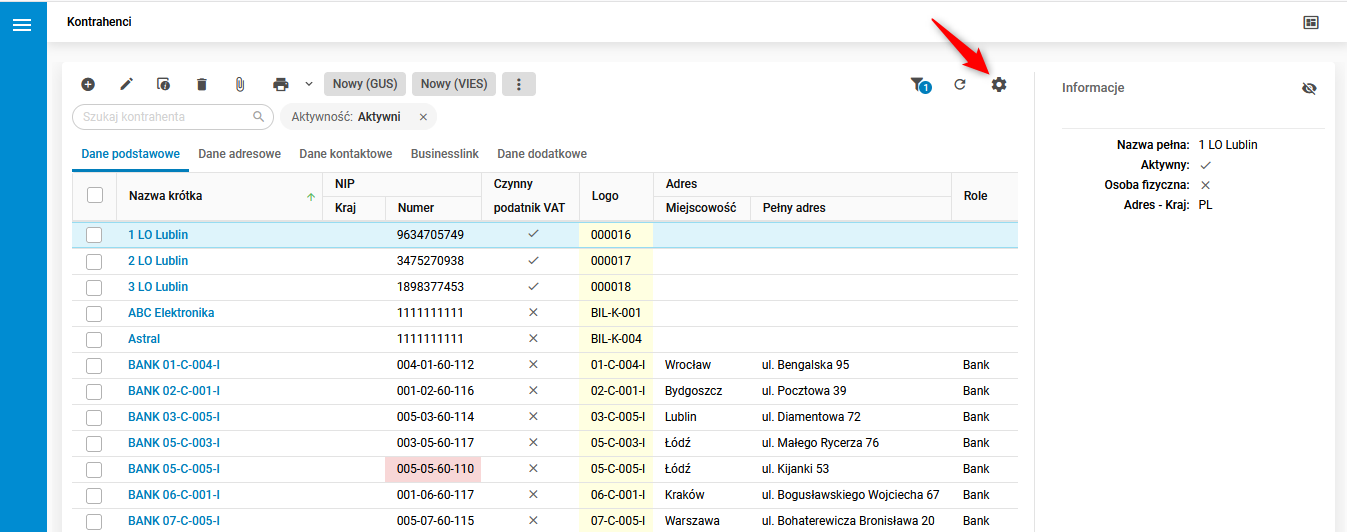Check the BANK 03-C-005-I row checkbox
1347x532 pixels.
coord(94,417)
